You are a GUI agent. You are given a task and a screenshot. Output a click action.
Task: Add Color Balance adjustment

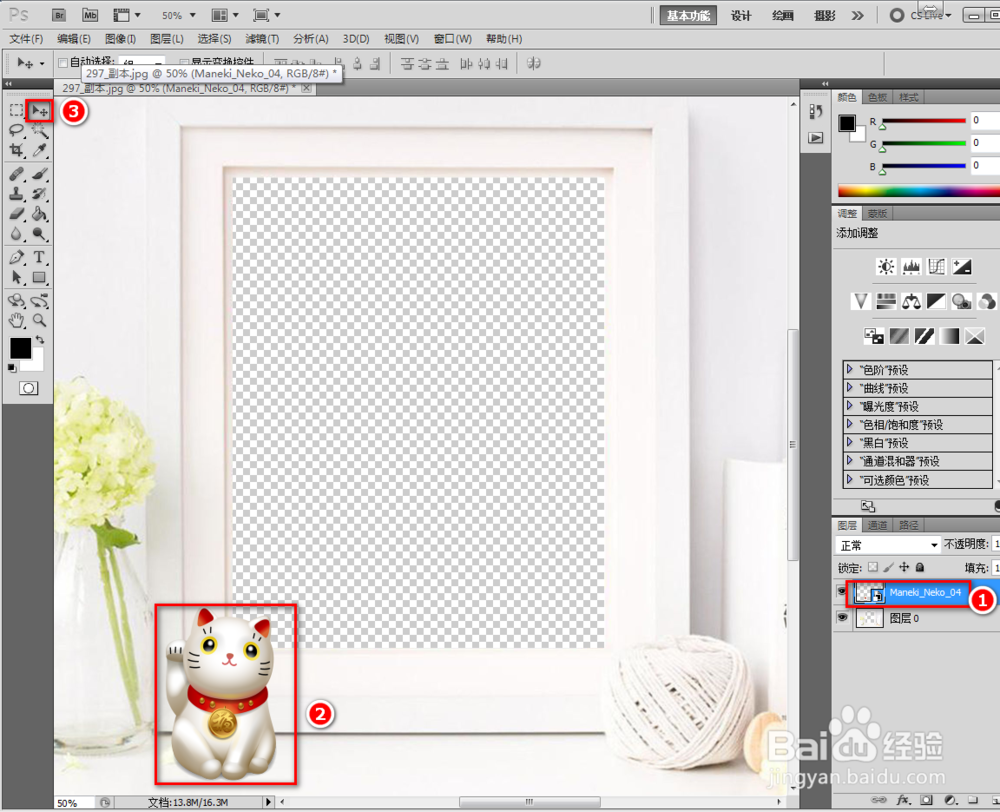coord(911,301)
